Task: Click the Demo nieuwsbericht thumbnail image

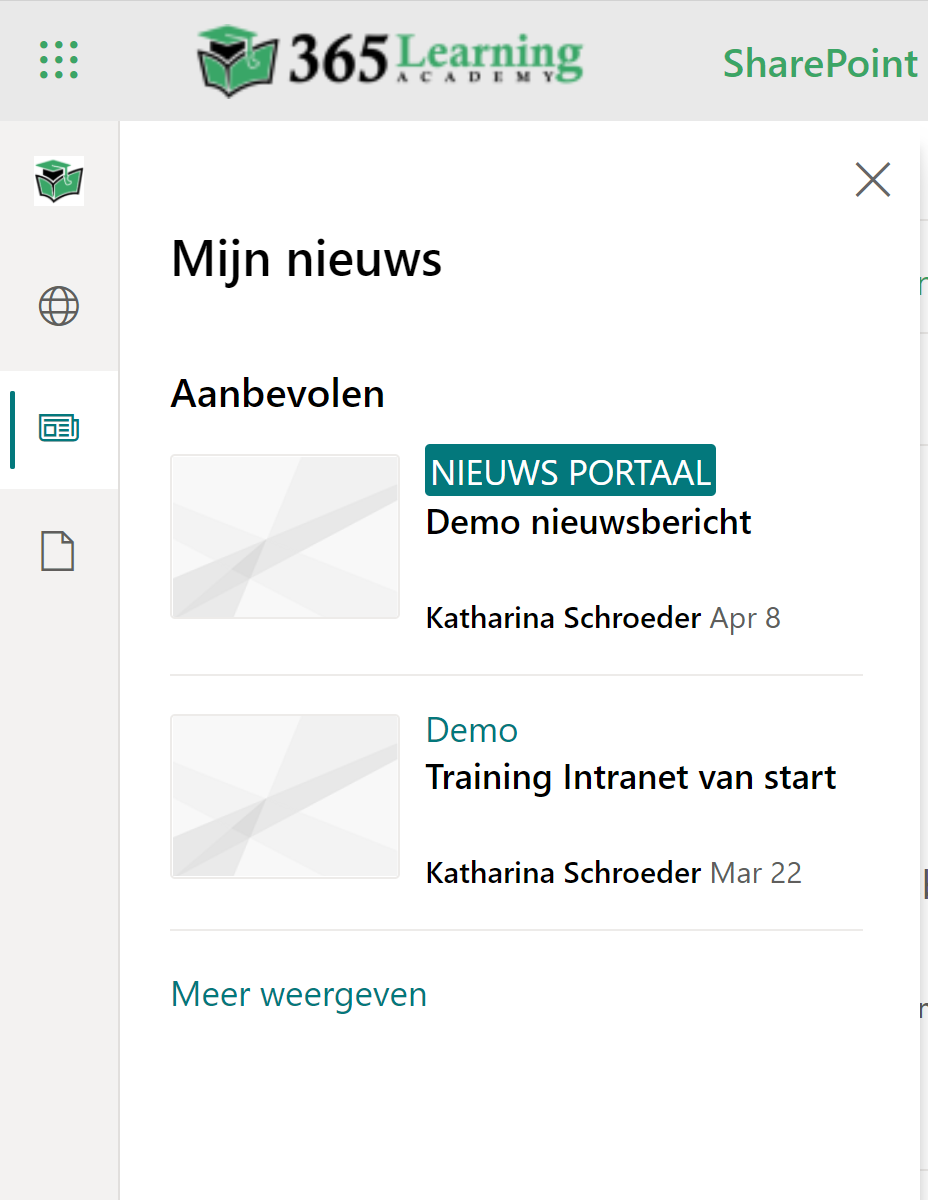Action: 285,537
